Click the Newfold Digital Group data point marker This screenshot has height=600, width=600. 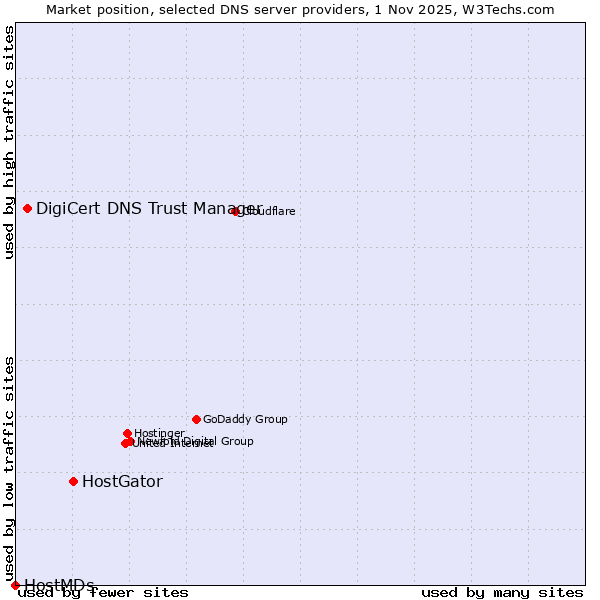point(130,441)
